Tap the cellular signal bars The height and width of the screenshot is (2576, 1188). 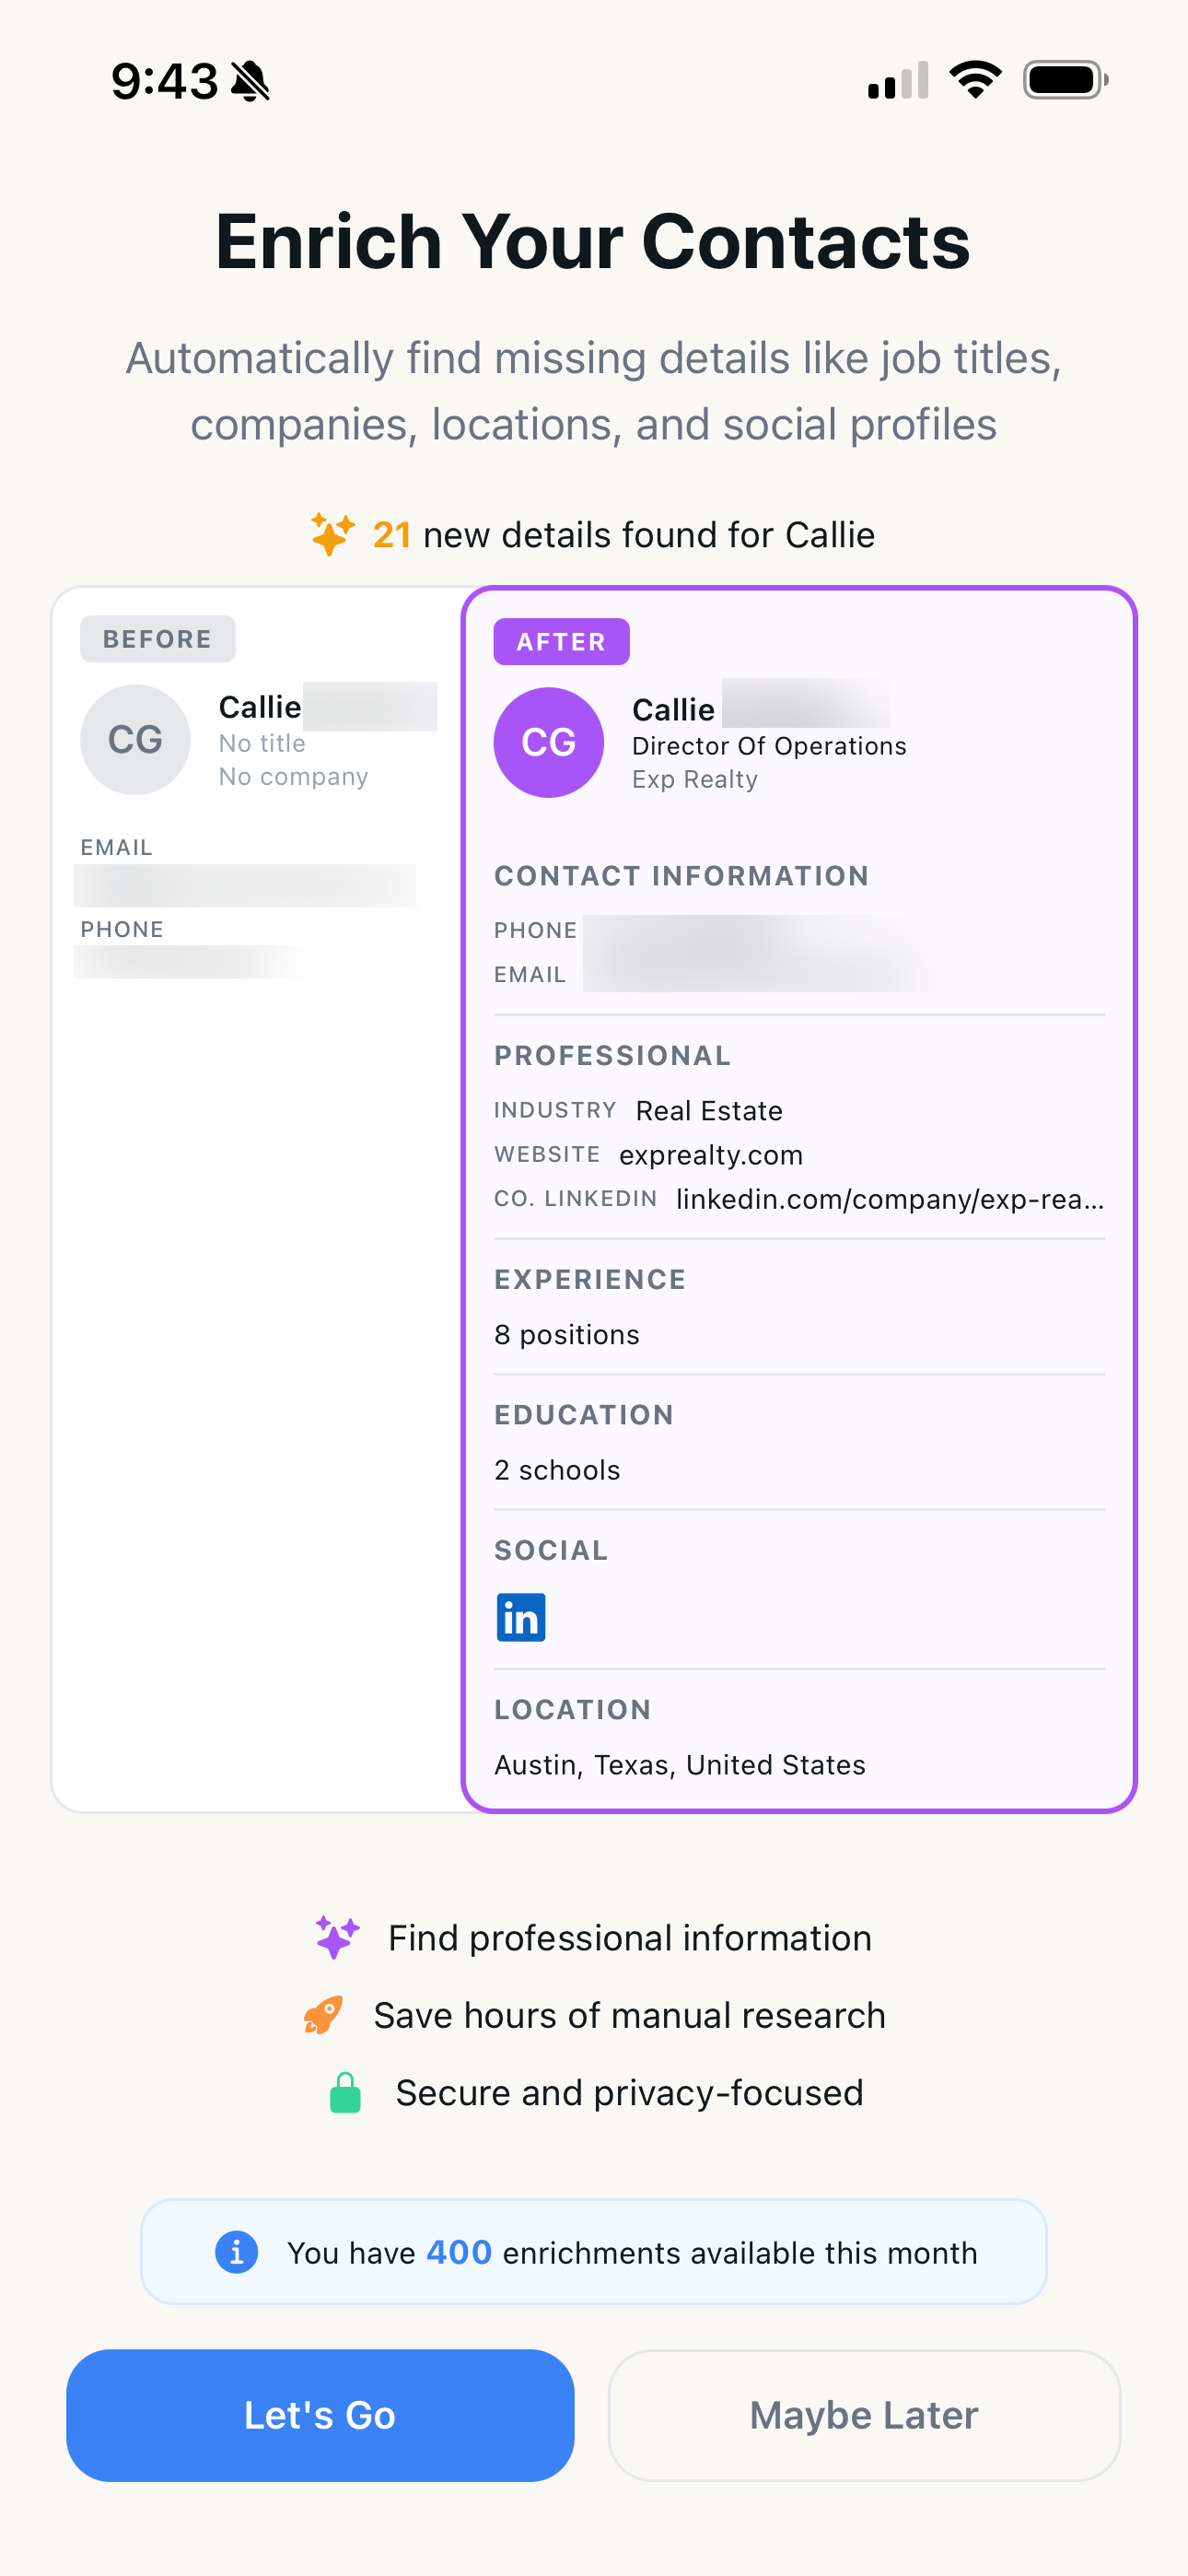(898, 81)
